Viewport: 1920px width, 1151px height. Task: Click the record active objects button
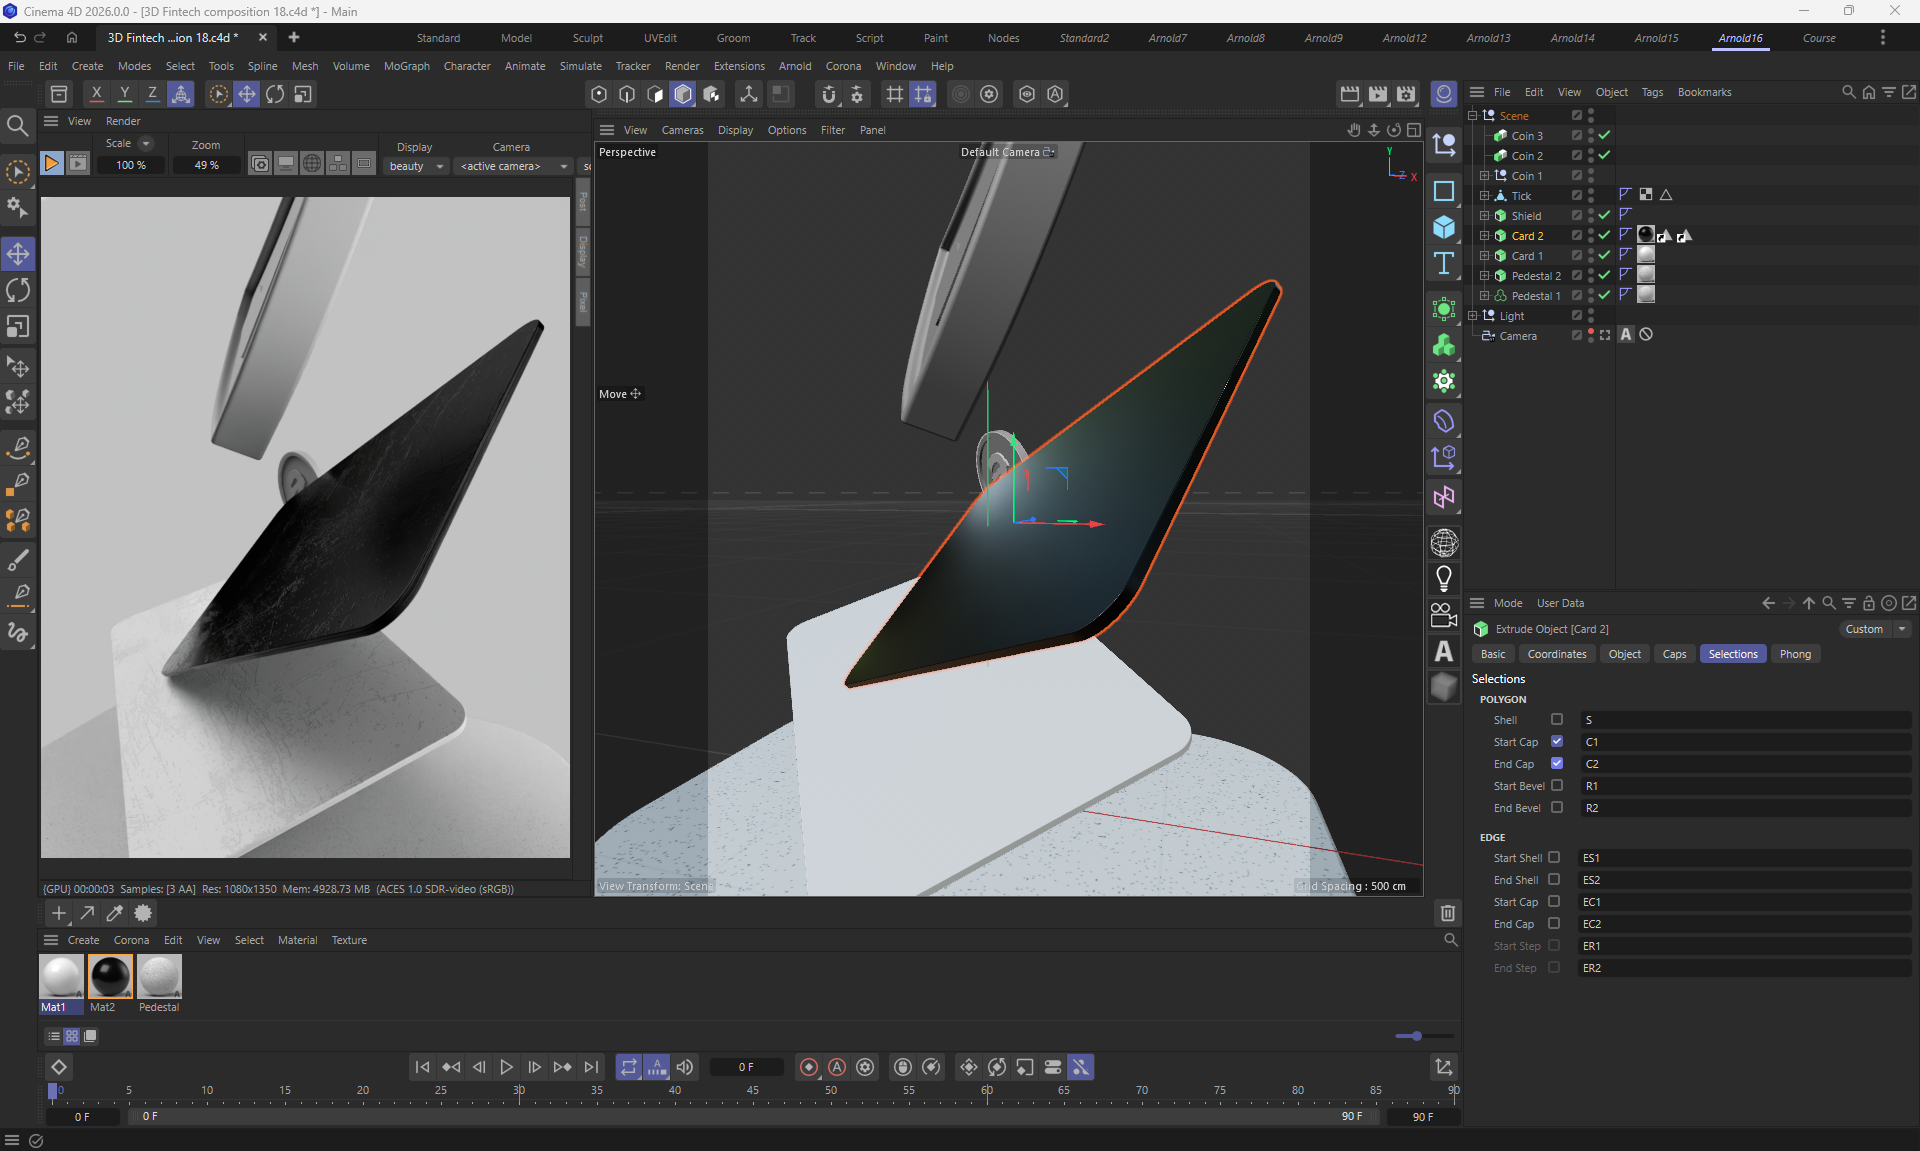coord(809,1067)
